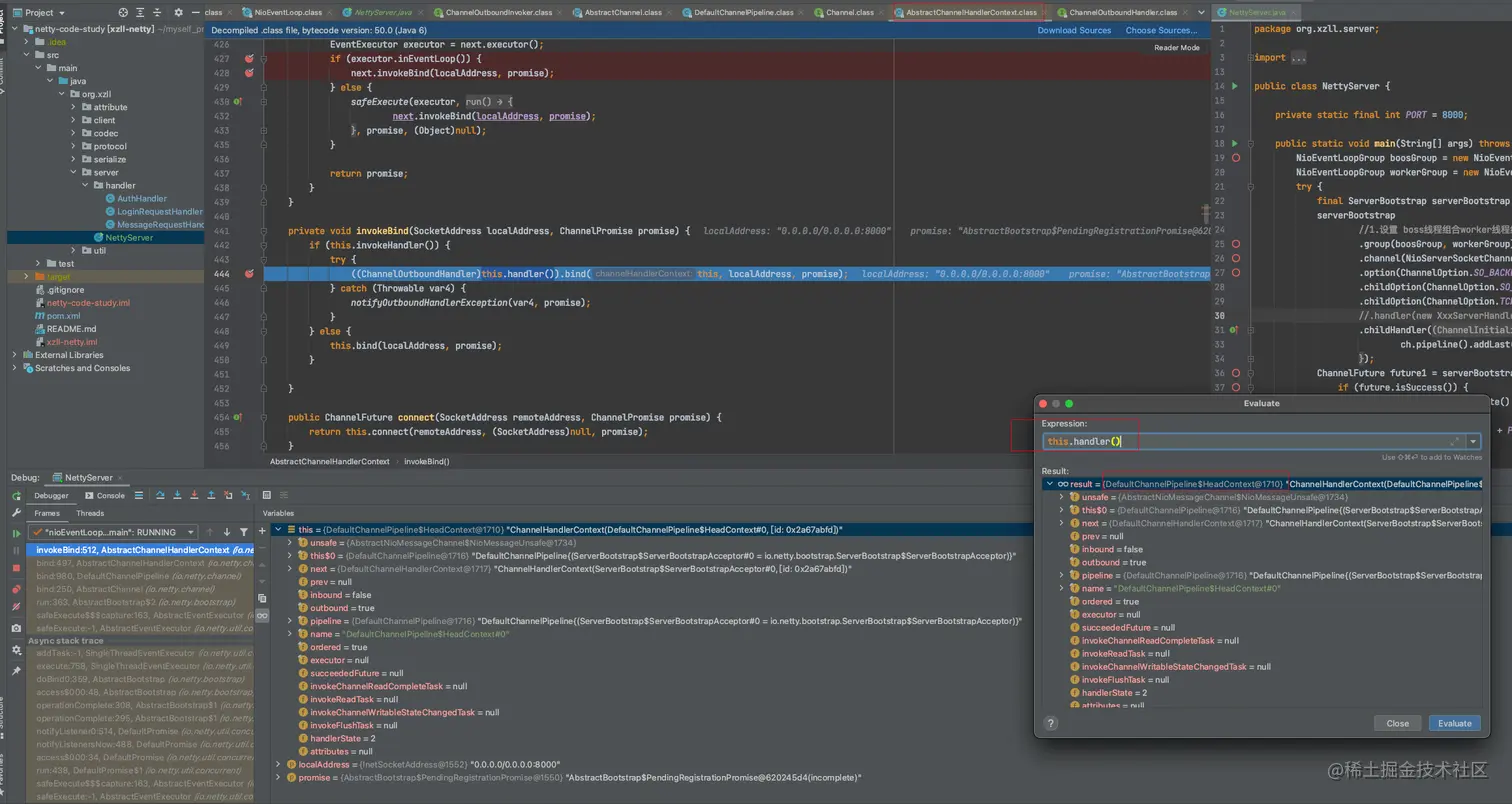Click the filter frames funnel icon
1512x804 pixels.
pos(244,532)
